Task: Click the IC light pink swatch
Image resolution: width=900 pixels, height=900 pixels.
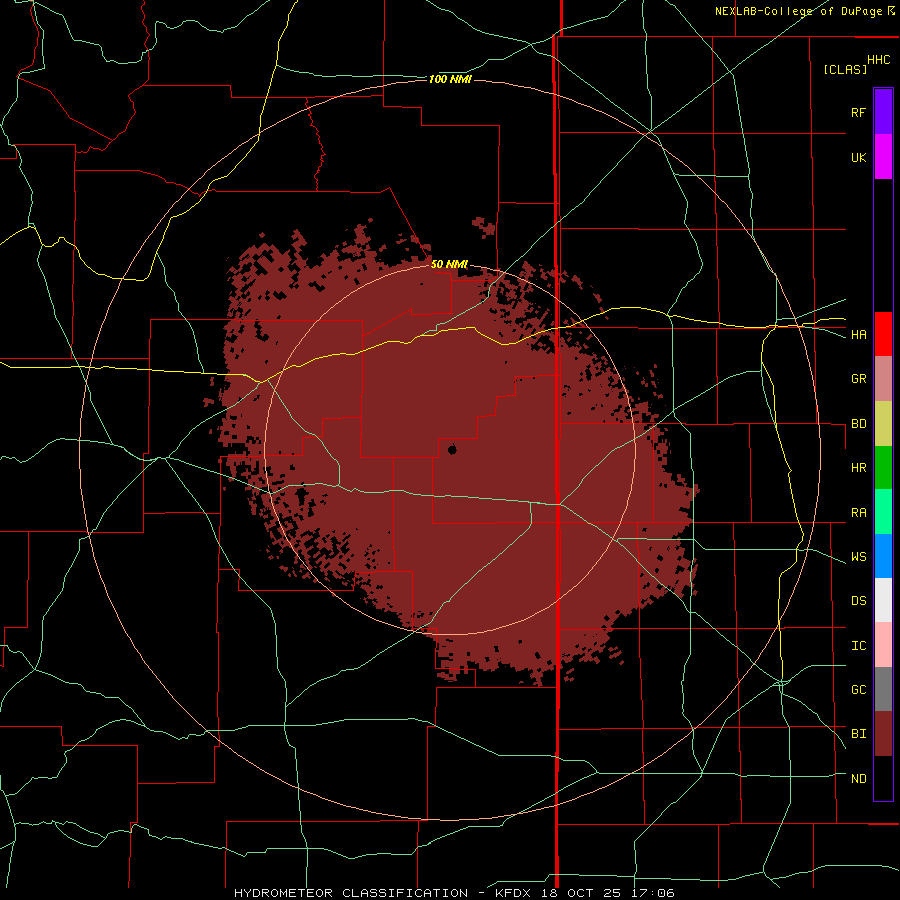Action: [x=883, y=645]
